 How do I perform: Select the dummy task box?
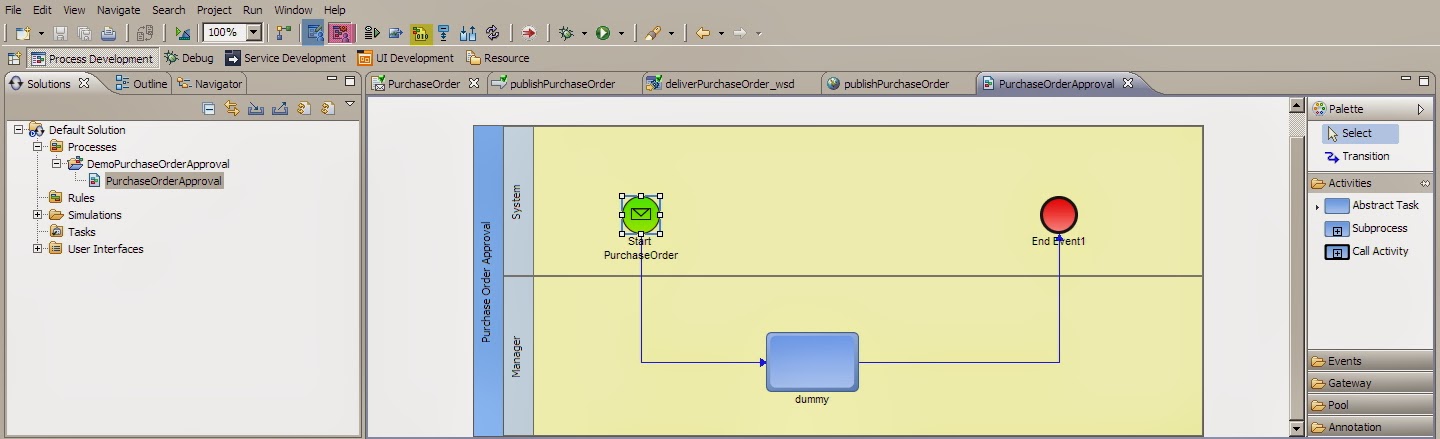(812, 362)
